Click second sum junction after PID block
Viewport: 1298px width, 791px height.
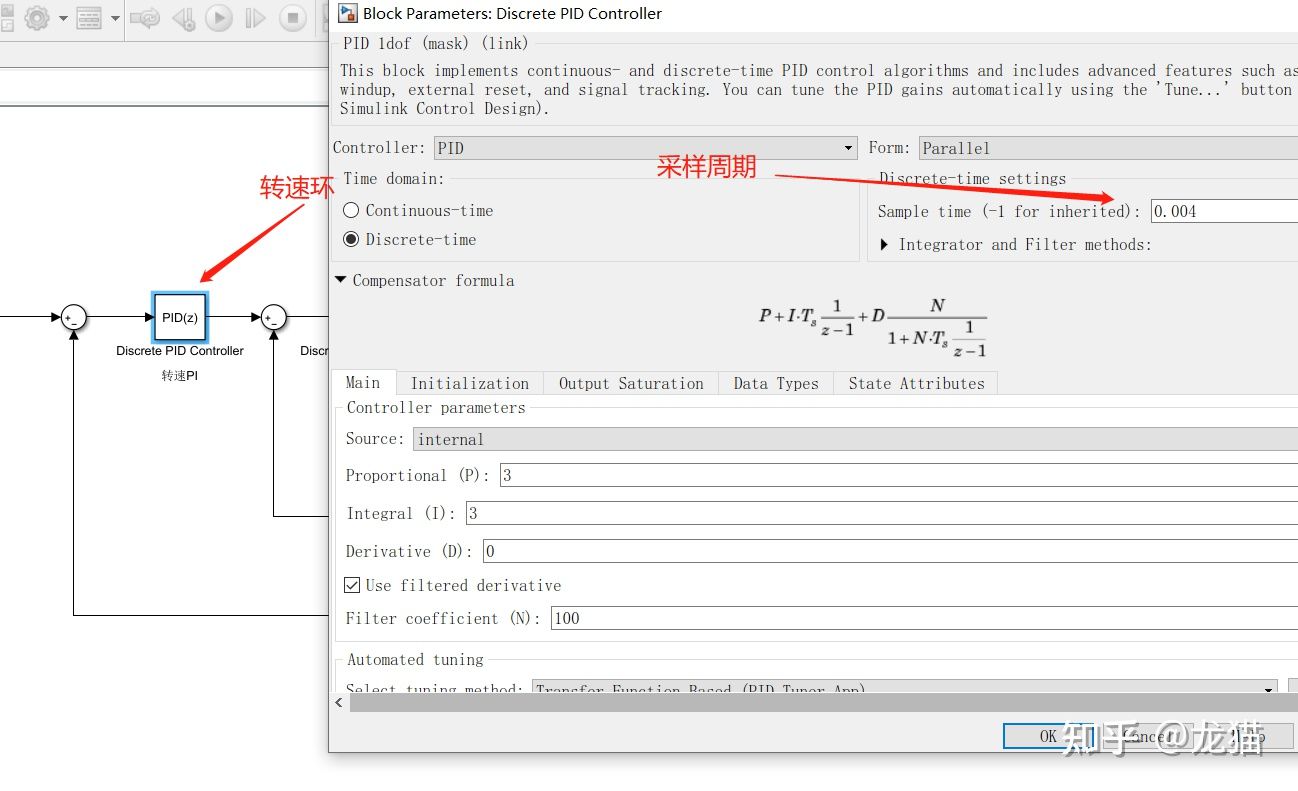coord(273,318)
